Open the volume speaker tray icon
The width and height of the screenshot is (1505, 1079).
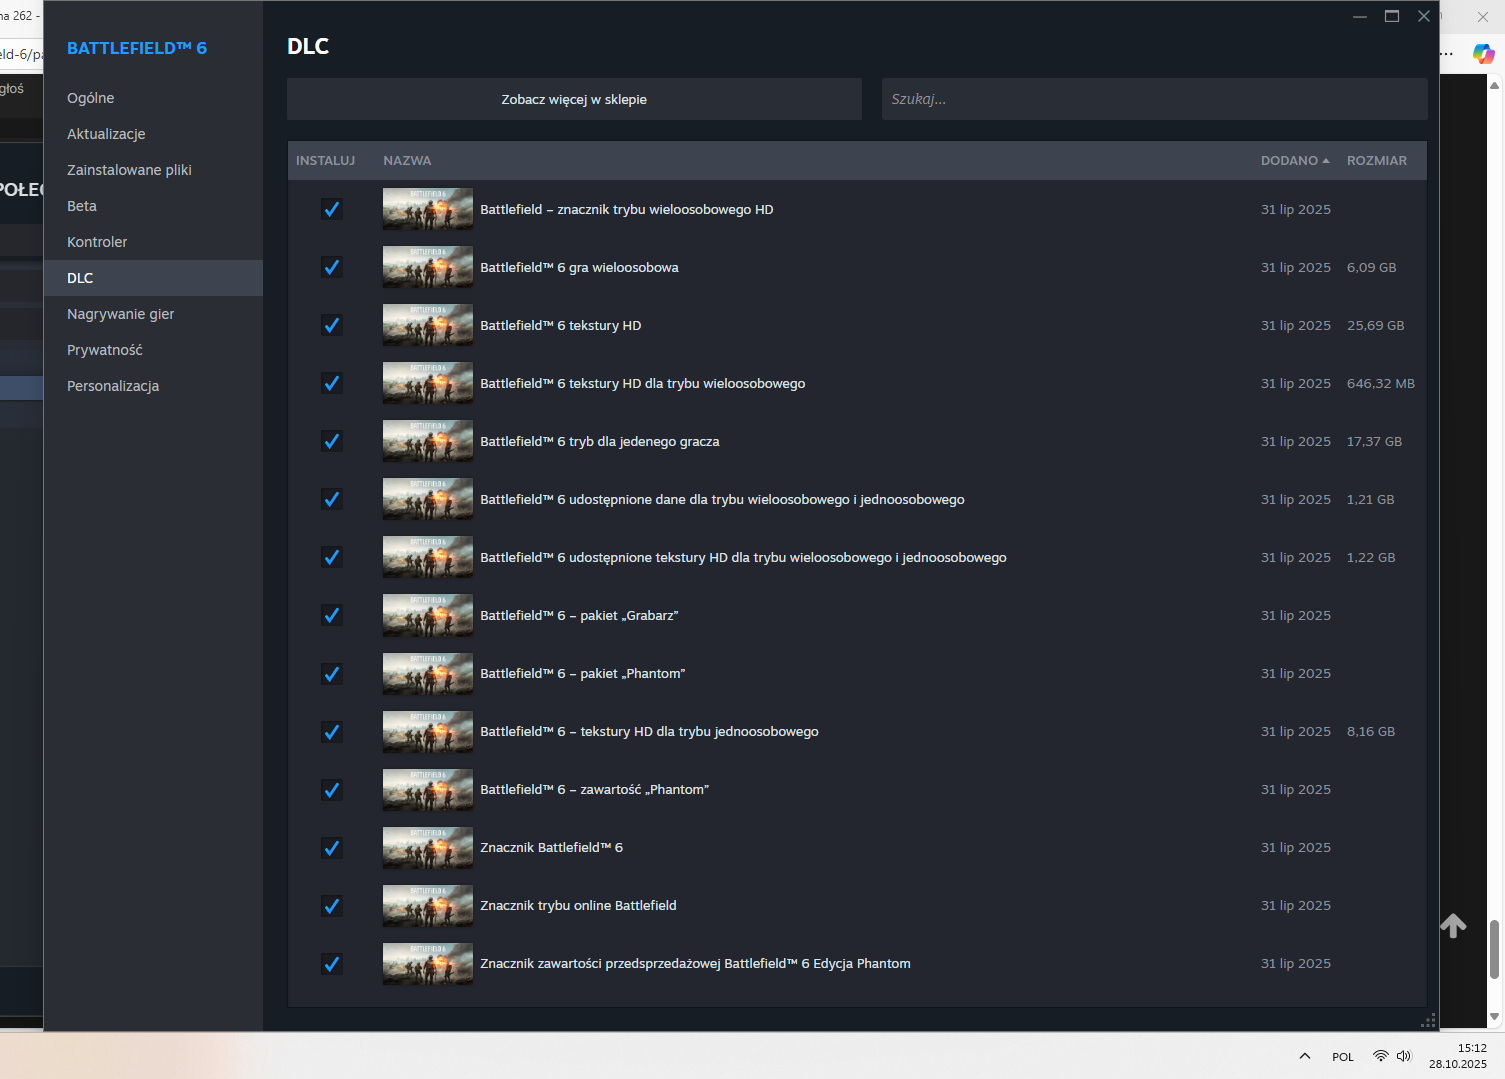[x=1404, y=1056]
